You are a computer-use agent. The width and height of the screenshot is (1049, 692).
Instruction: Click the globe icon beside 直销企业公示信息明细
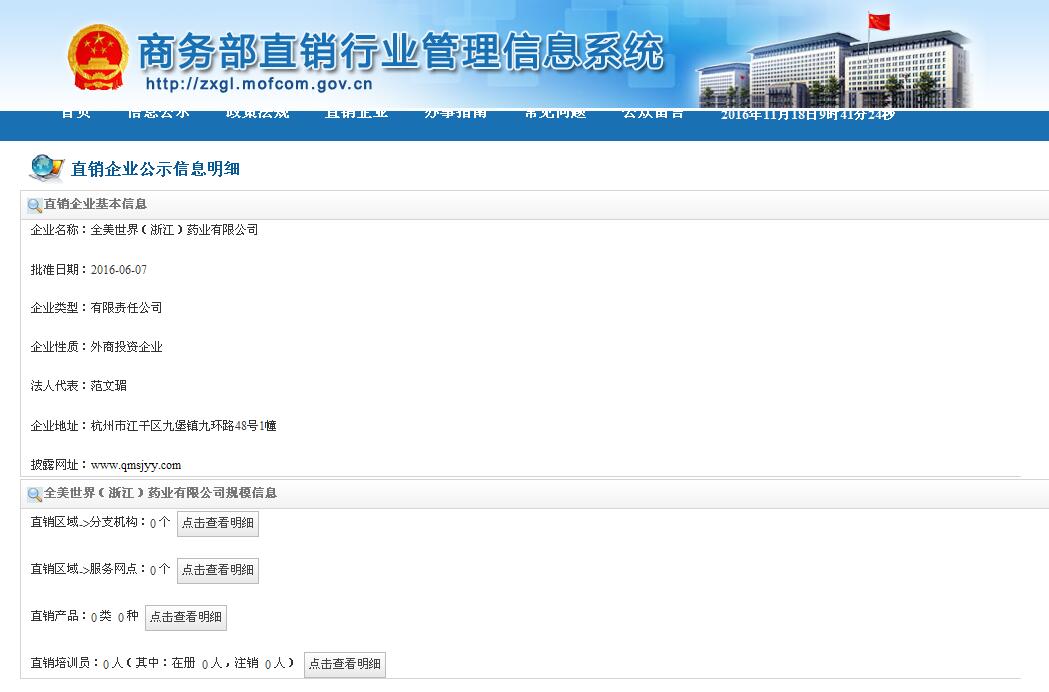point(46,167)
